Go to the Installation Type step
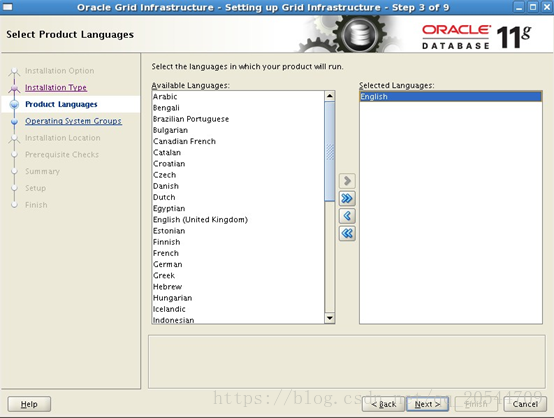 click(56, 87)
